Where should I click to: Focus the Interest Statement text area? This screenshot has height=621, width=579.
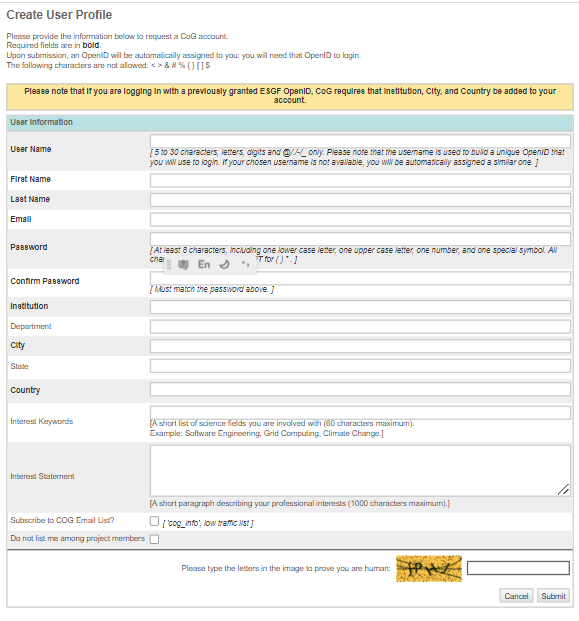point(360,471)
